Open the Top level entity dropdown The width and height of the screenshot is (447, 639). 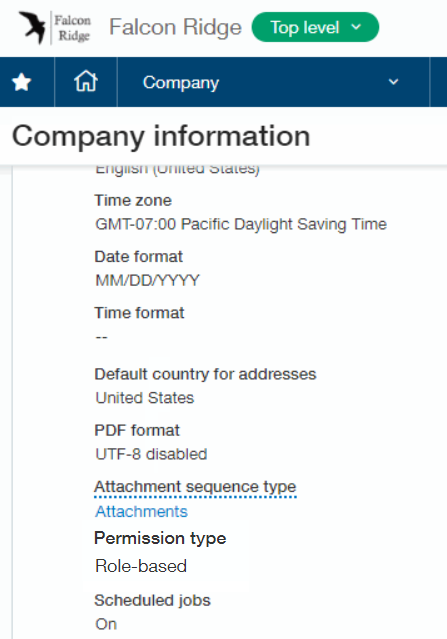(315, 27)
